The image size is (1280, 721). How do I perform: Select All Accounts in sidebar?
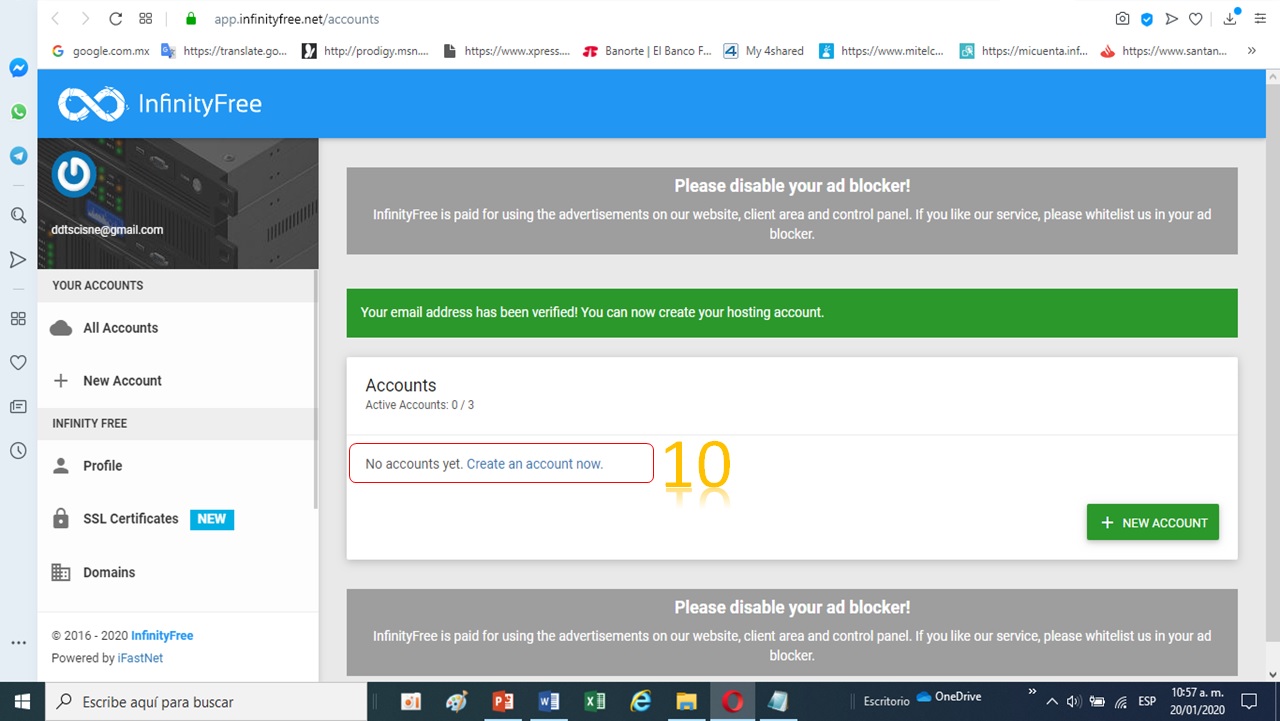(x=120, y=328)
